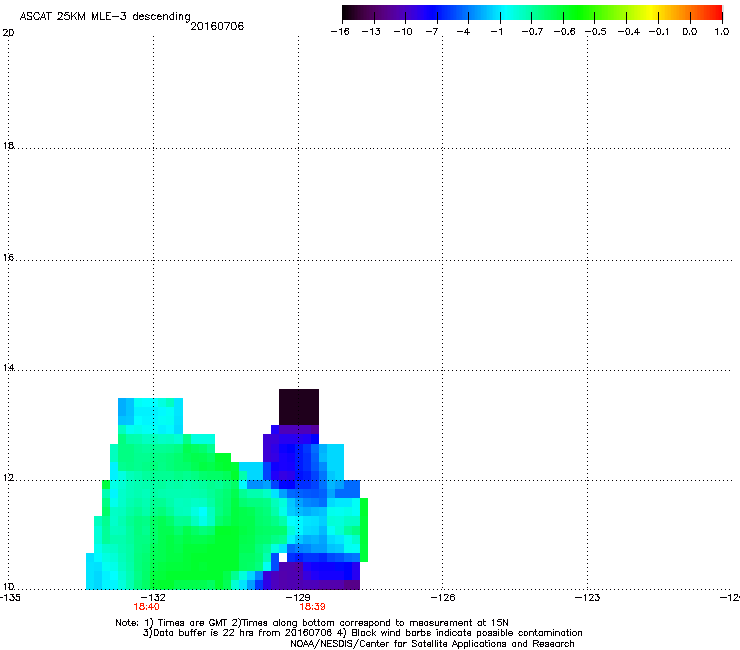Click latitude label 10
The image size is (740, 650).
[x=8, y=586]
